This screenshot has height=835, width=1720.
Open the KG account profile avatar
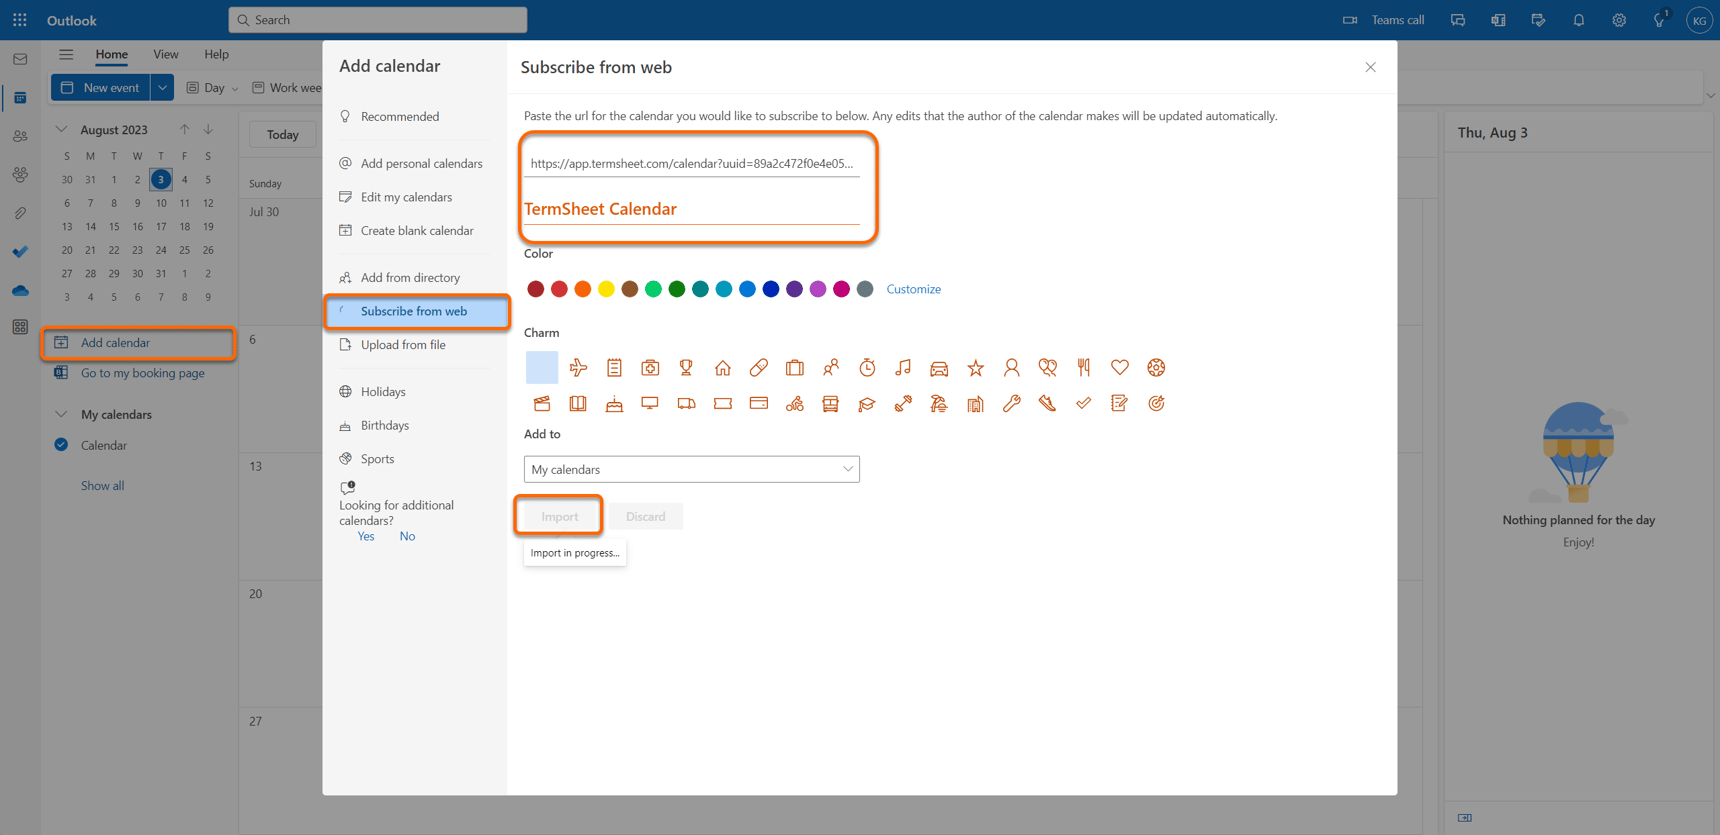coord(1699,20)
